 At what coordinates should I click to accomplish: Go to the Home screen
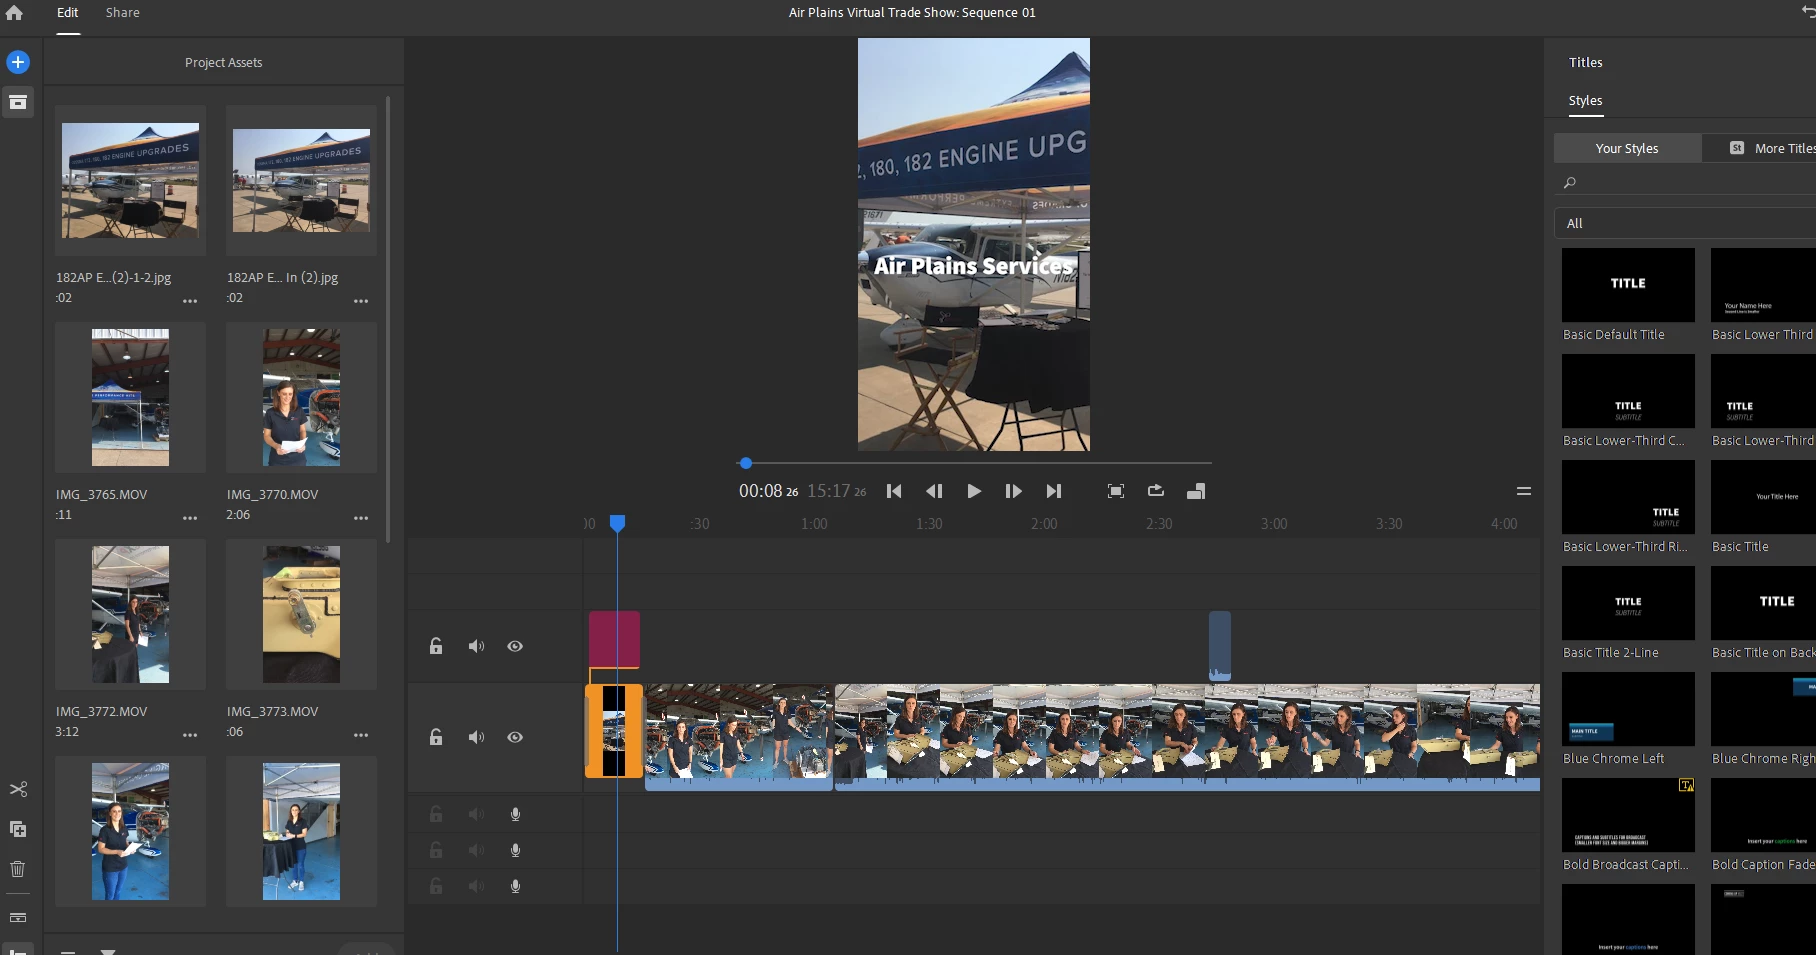click(x=14, y=13)
